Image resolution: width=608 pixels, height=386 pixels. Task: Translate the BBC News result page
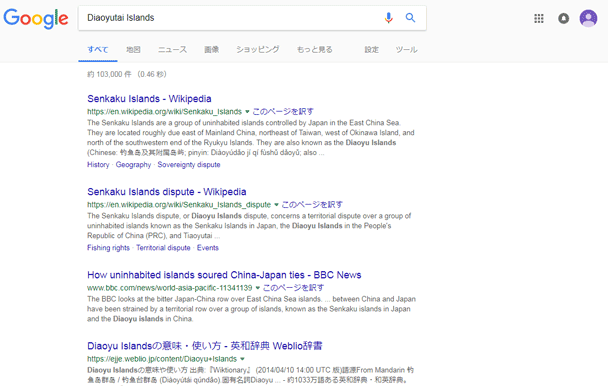point(294,287)
